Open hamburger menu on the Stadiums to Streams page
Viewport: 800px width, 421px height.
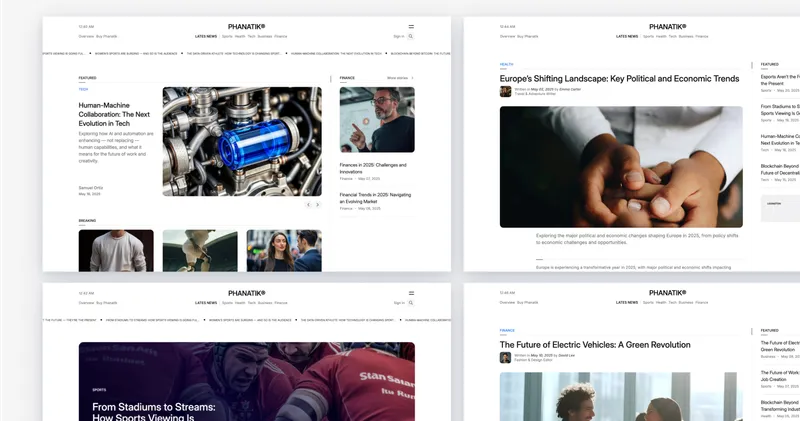point(410,292)
